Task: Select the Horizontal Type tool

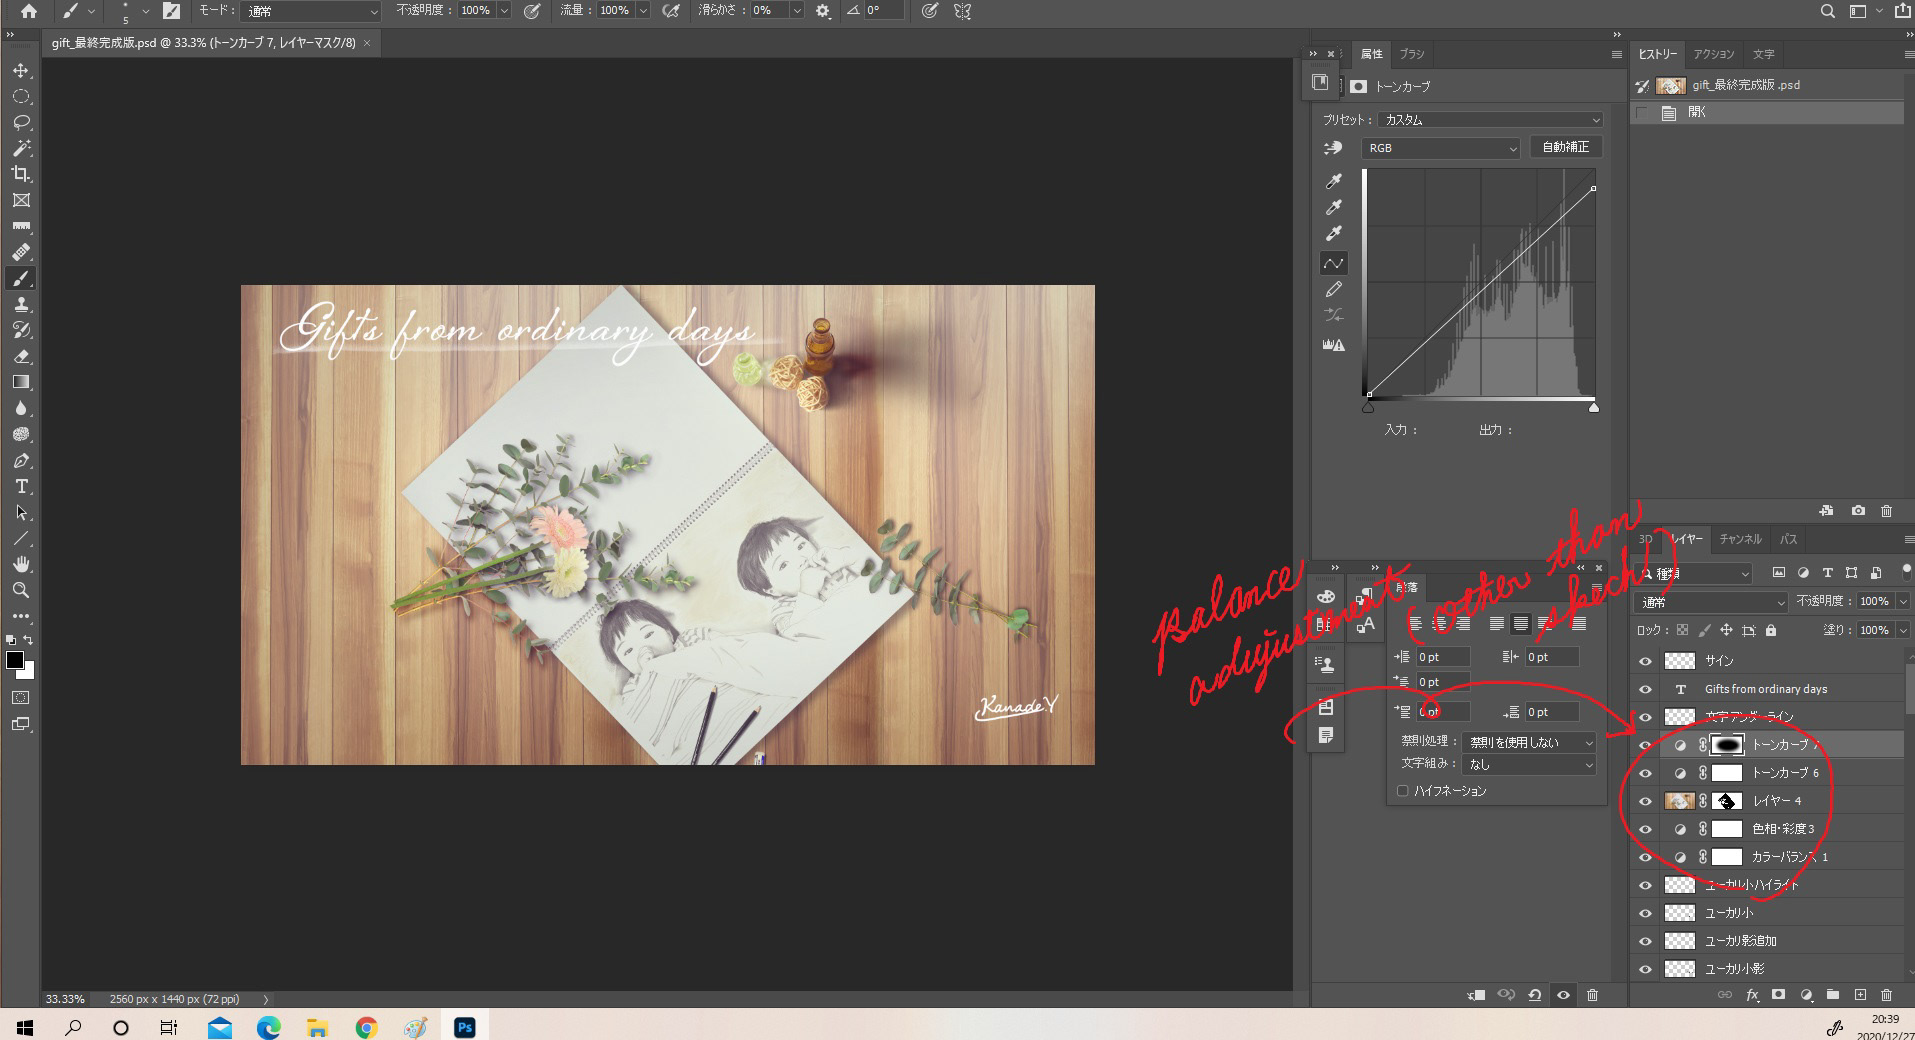Action: coord(21,487)
